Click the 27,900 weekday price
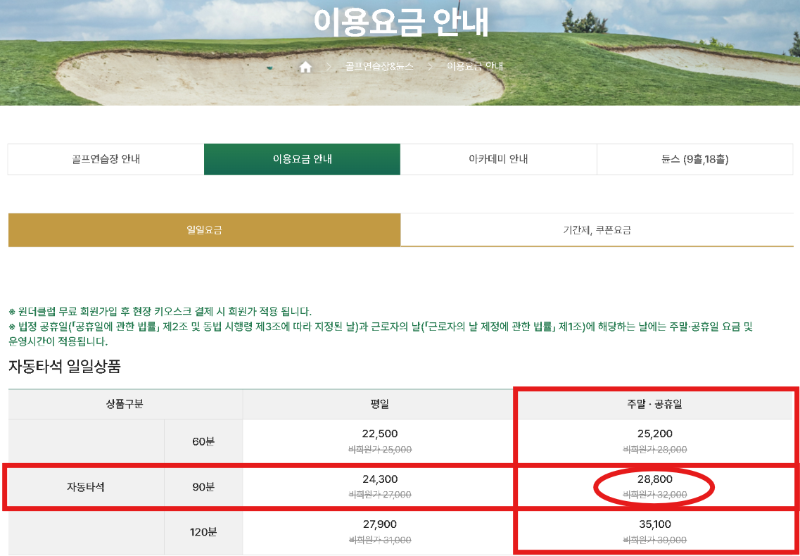 (380, 524)
